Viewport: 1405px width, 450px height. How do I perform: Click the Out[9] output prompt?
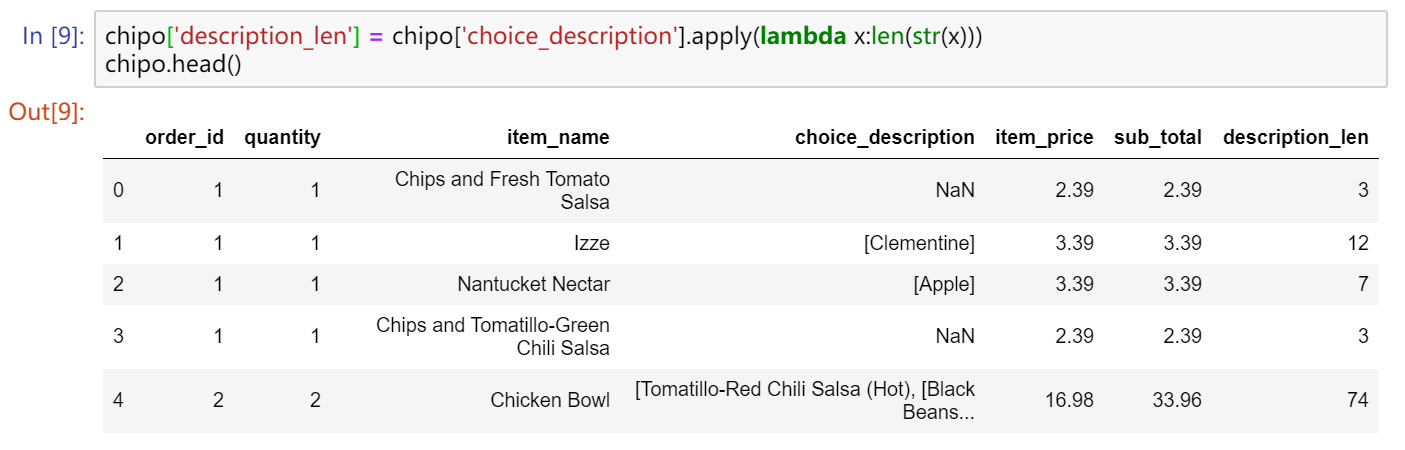[46, 112]
